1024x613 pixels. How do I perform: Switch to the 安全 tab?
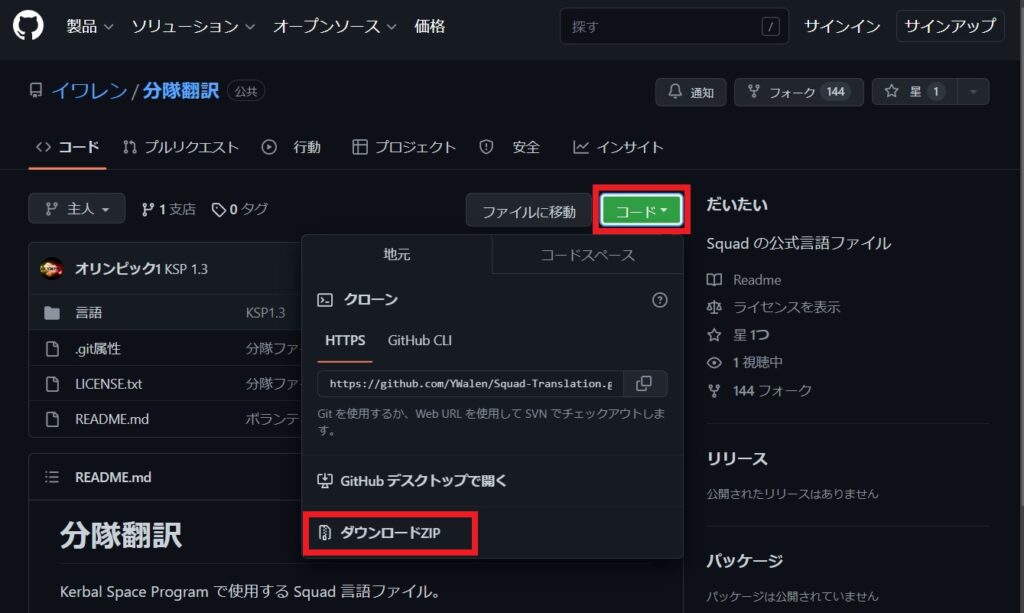pos(509,147)
